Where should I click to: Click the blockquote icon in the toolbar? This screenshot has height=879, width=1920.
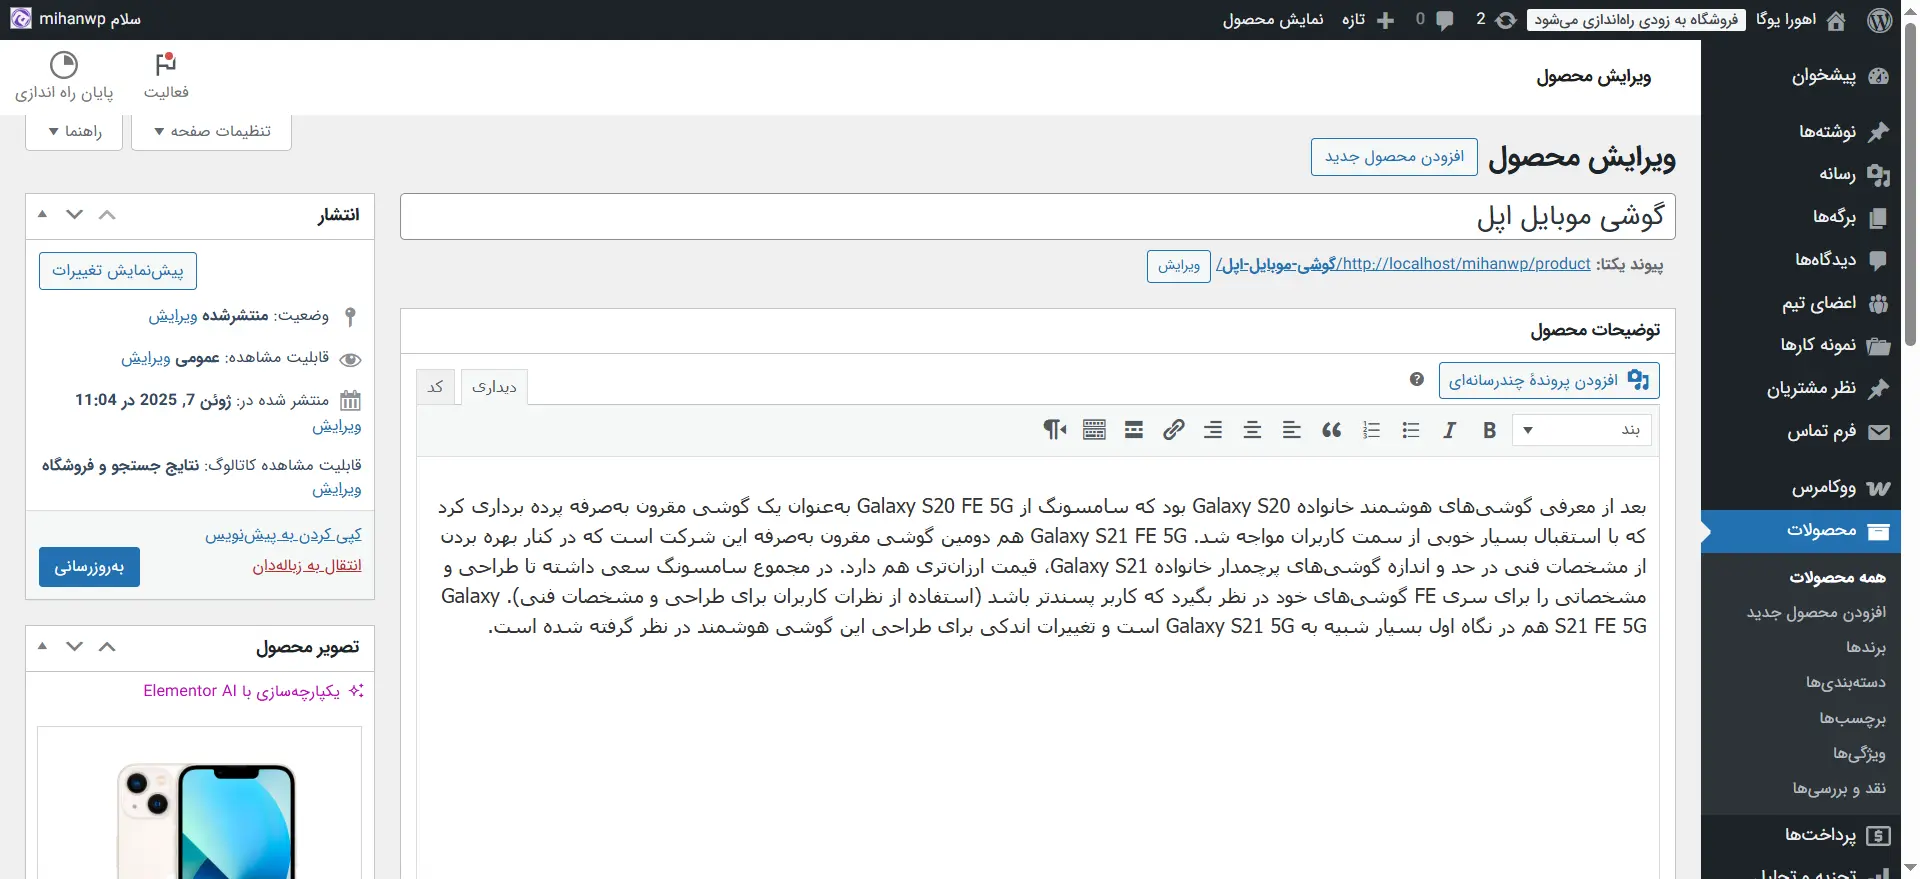(1331, 430)
